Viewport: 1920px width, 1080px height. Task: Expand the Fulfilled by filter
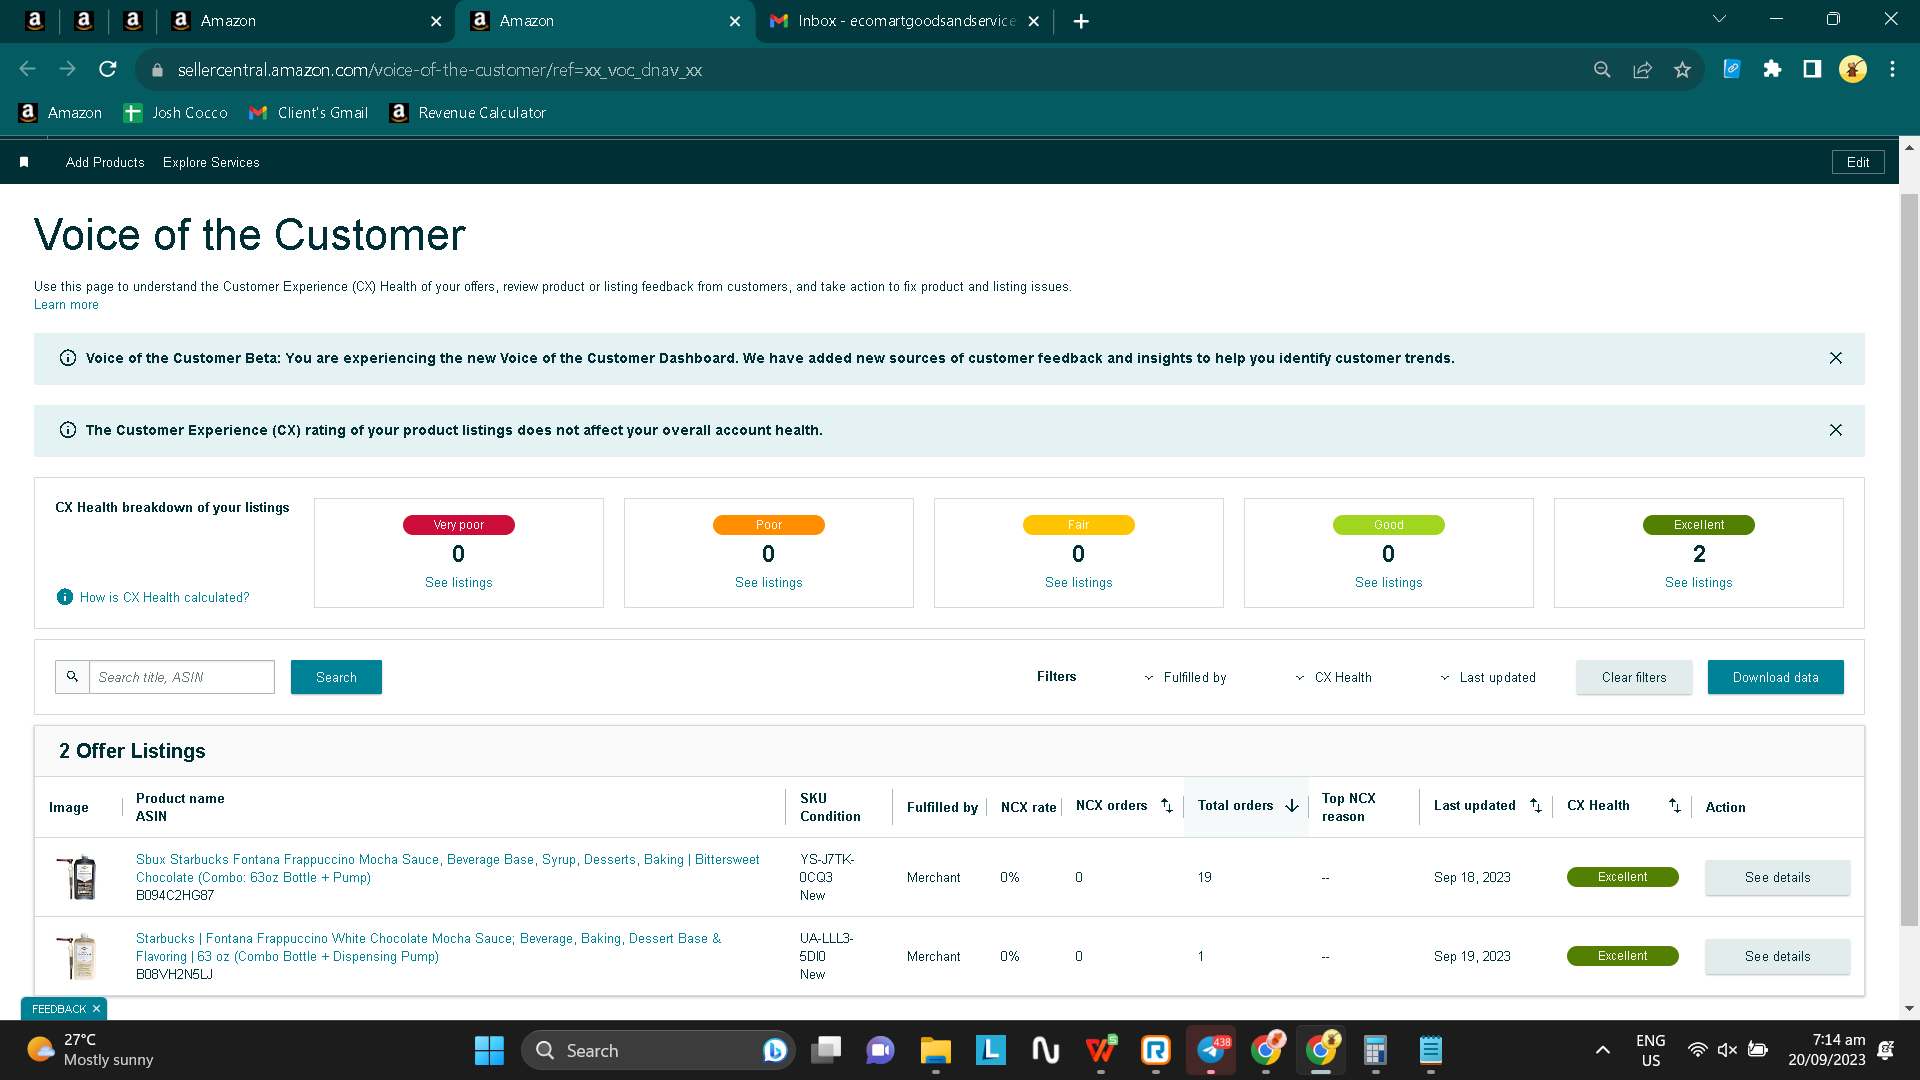tap(1186, 678)
